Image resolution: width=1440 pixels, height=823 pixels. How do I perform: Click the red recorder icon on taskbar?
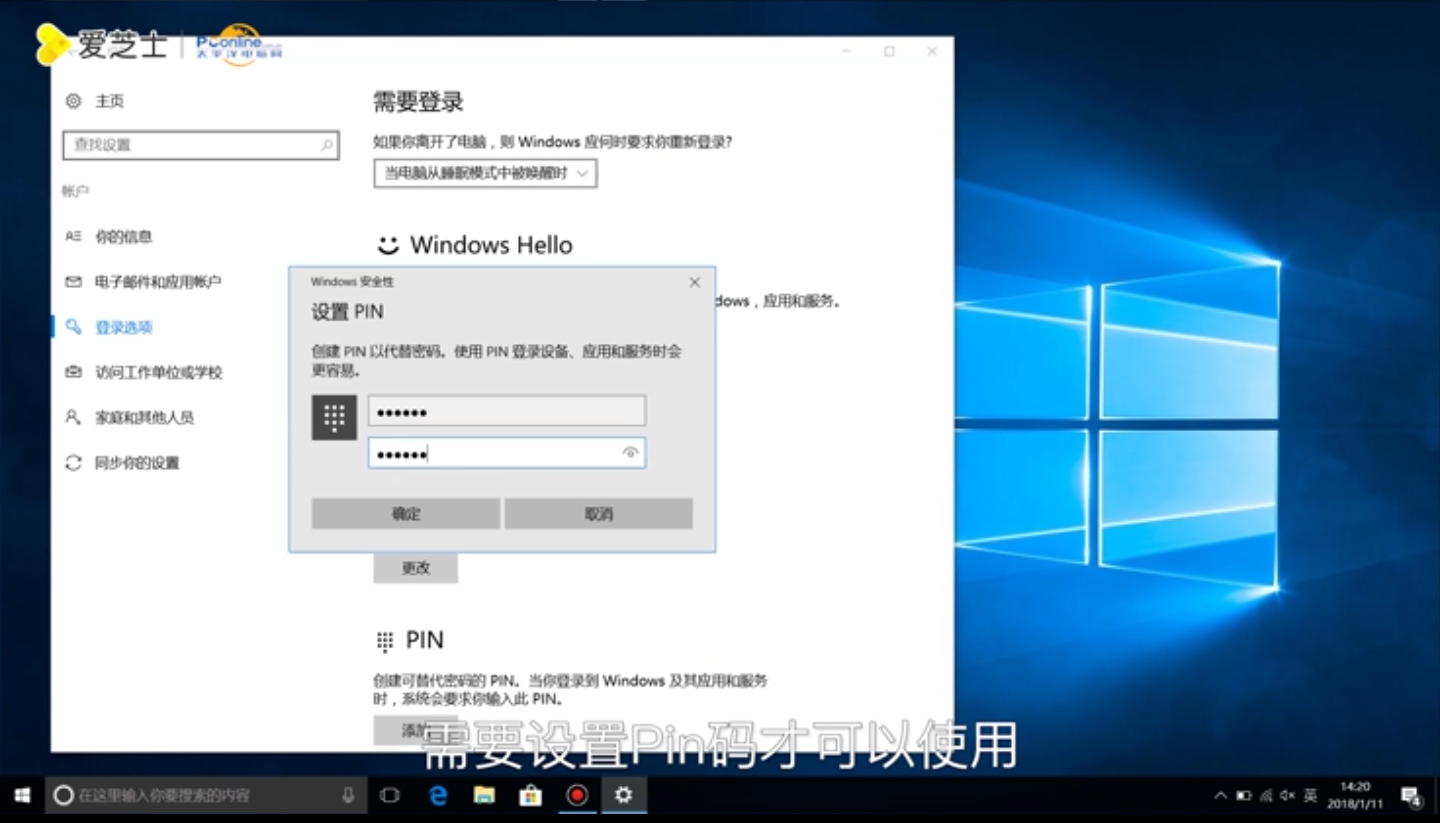[x=577, y=796]
